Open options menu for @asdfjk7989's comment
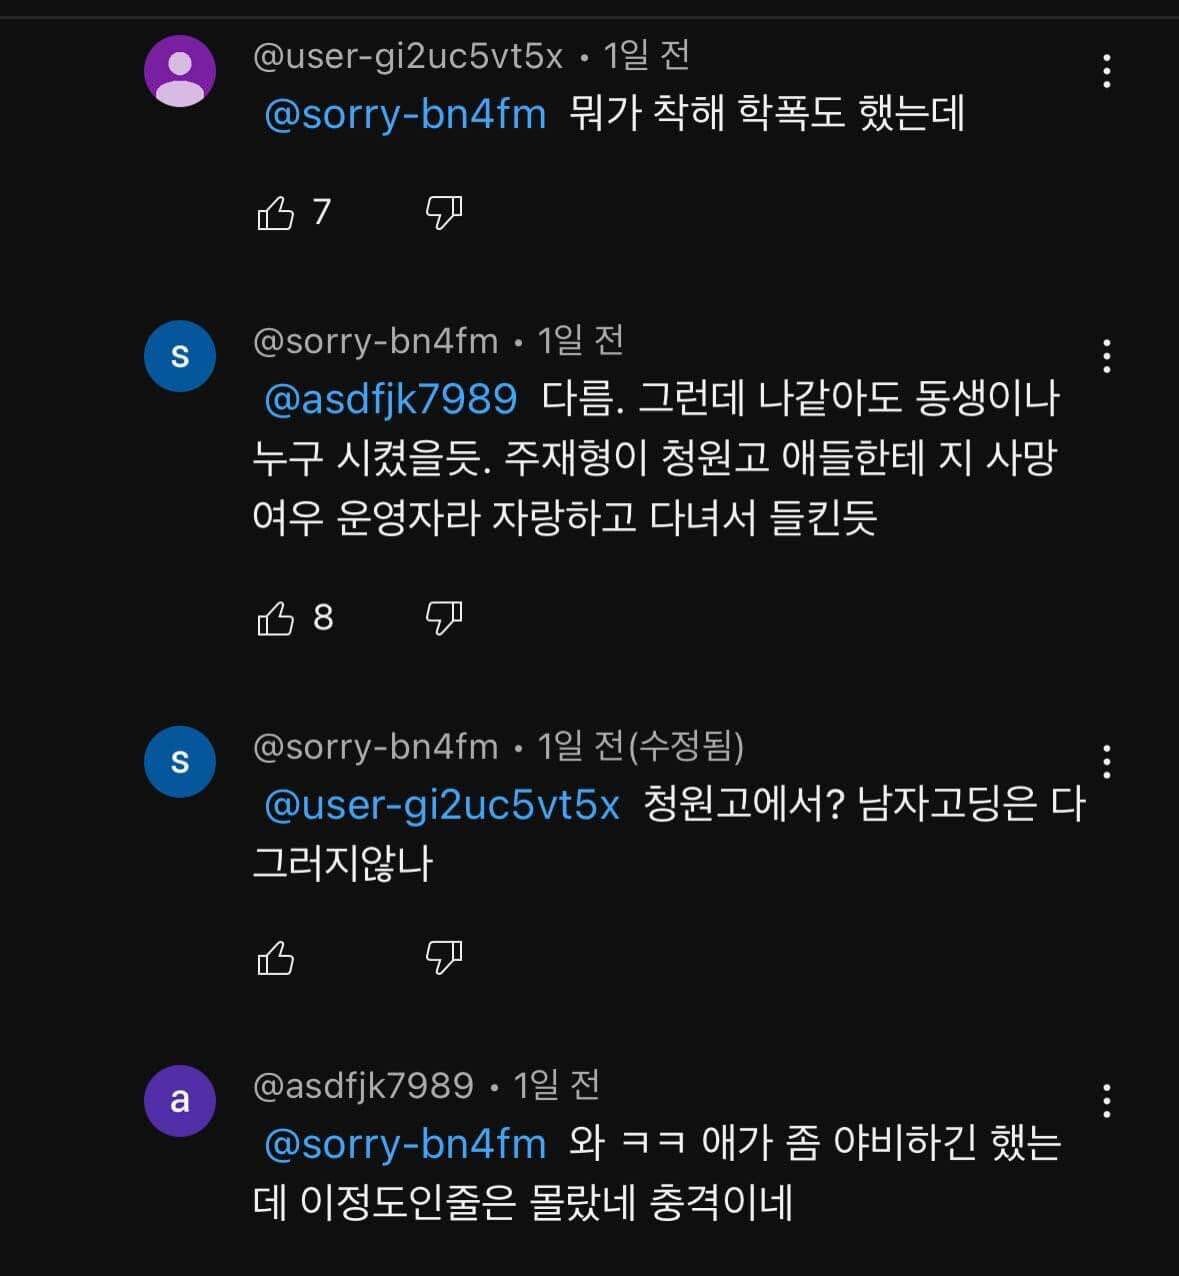 point(1106,1101)
